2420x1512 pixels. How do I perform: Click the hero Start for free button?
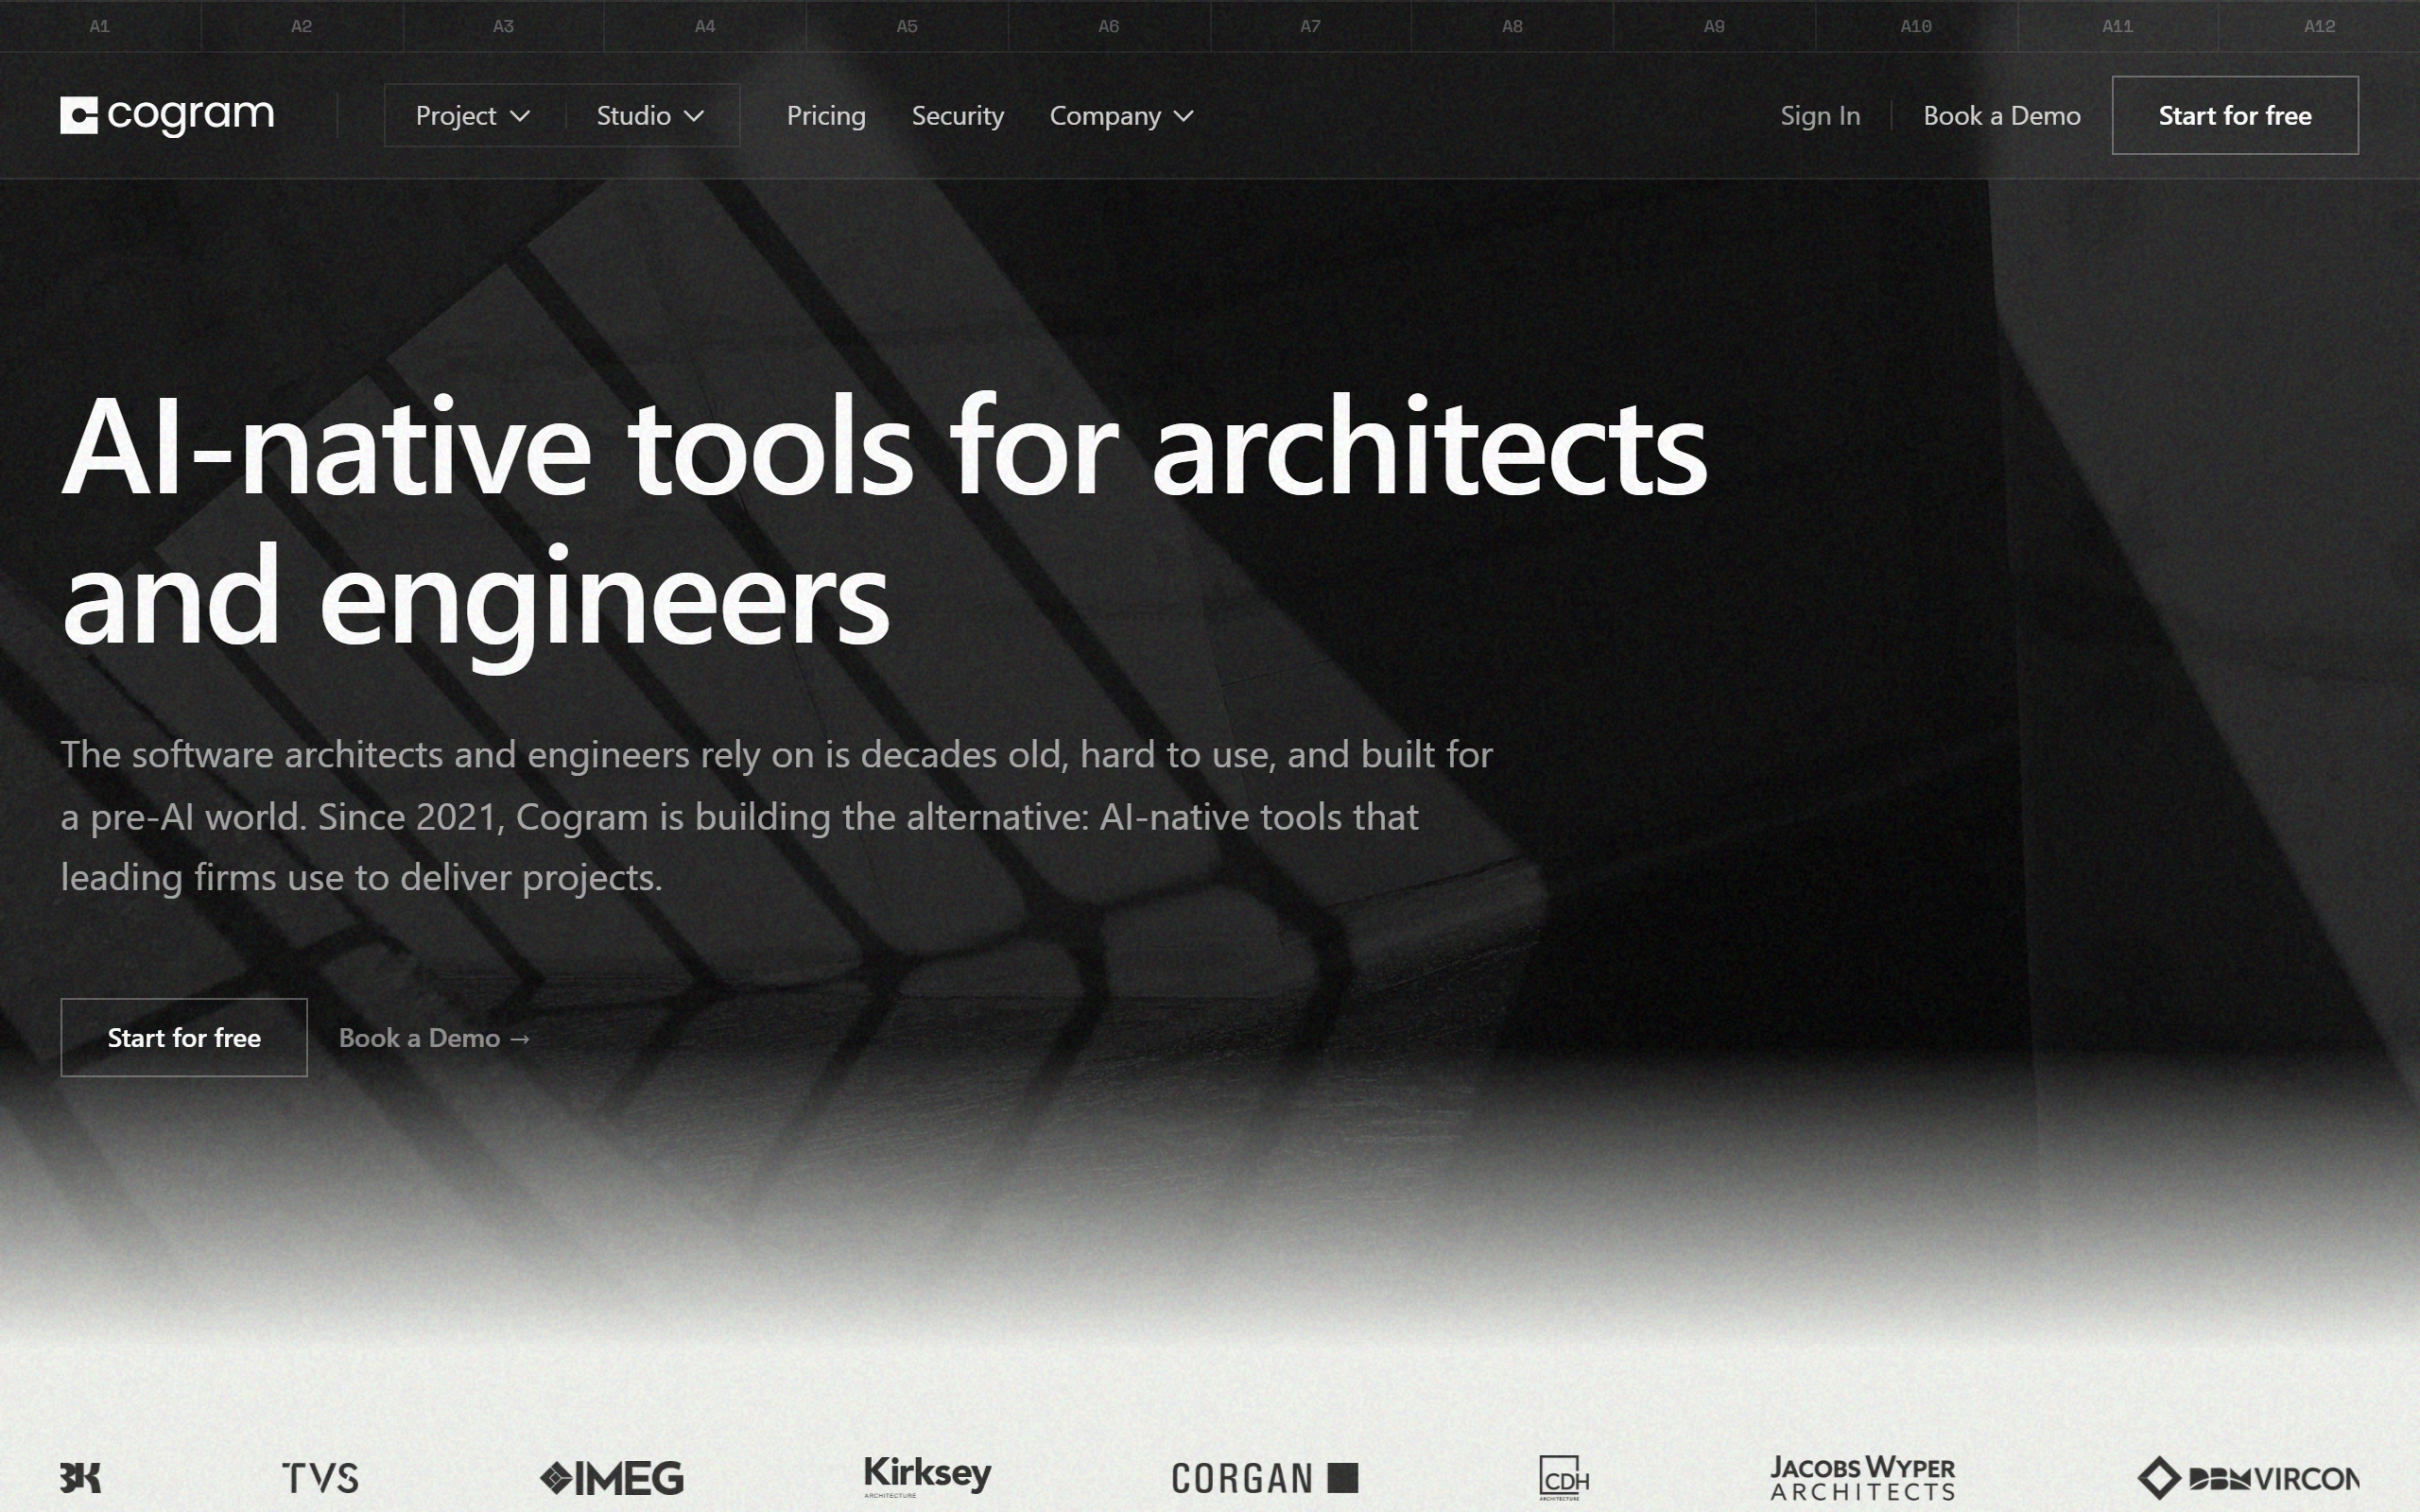[x=184, y=1037]
